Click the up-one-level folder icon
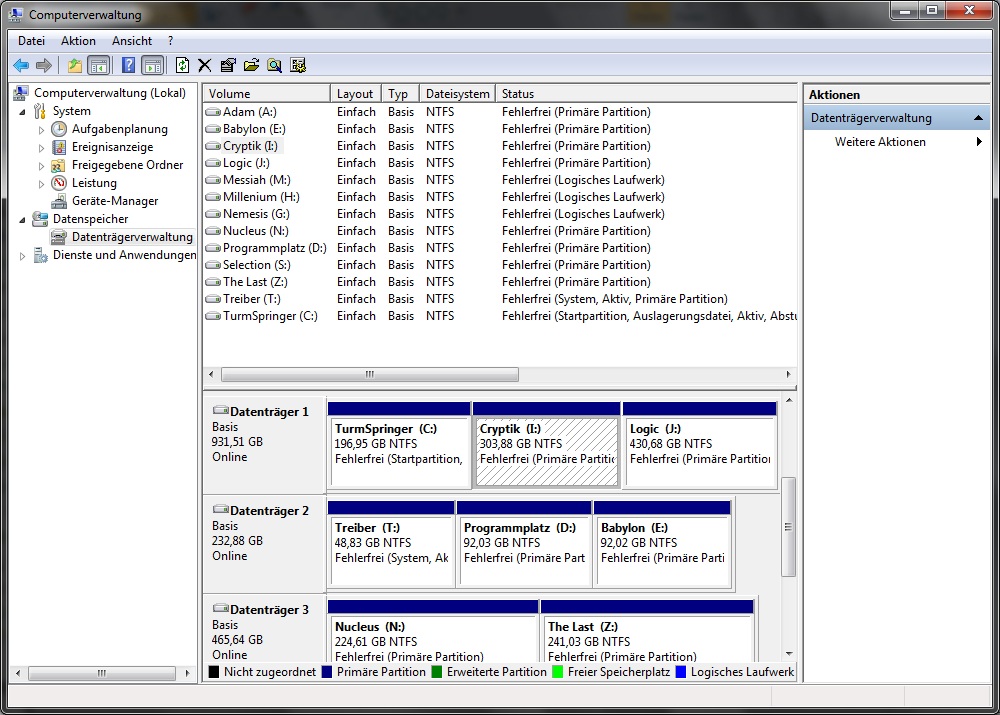 [x=75, y=65]
